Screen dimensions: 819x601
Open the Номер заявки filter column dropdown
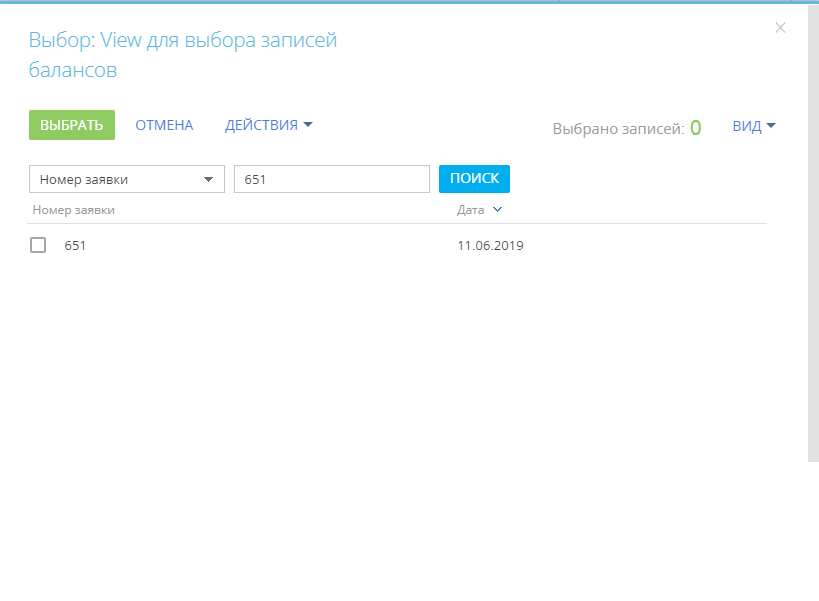[127, 179]
